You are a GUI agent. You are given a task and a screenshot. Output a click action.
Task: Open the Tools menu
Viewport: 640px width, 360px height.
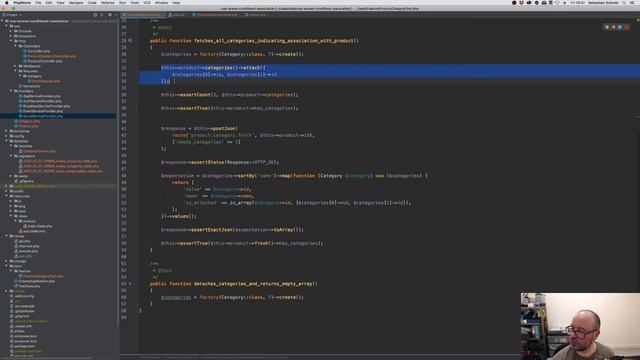pos(134,3)
